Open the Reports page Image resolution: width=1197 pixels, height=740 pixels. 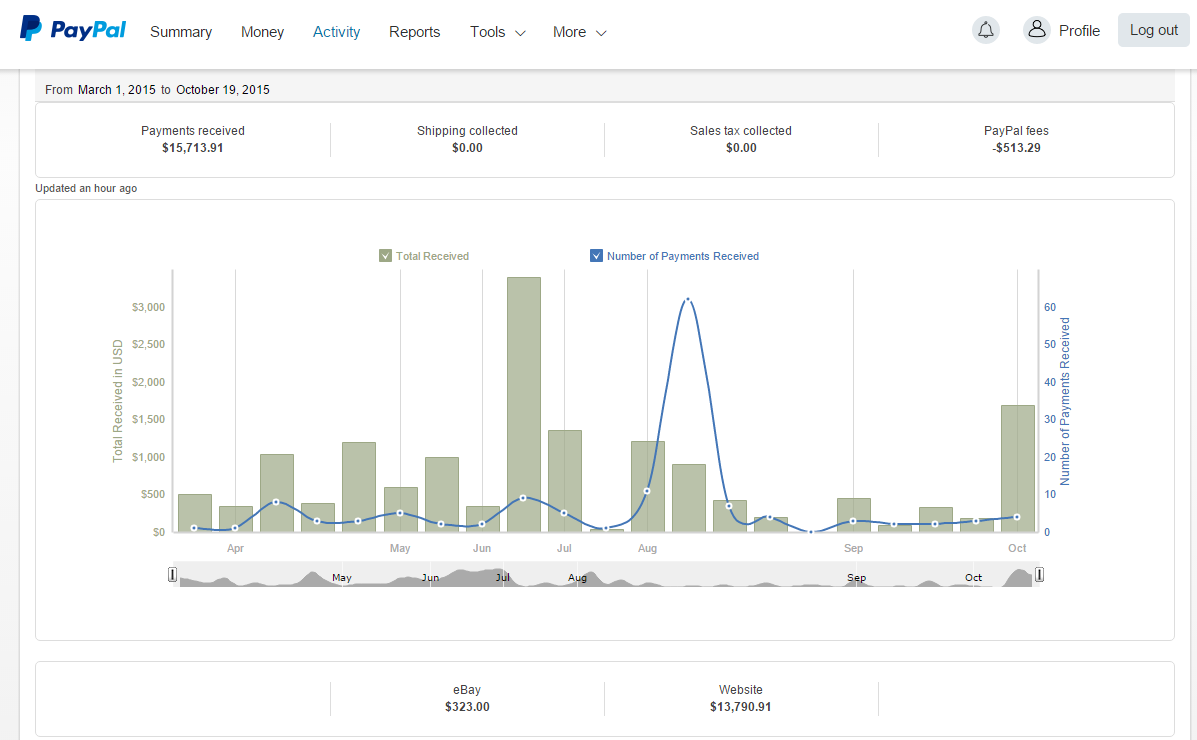point(415,32)
